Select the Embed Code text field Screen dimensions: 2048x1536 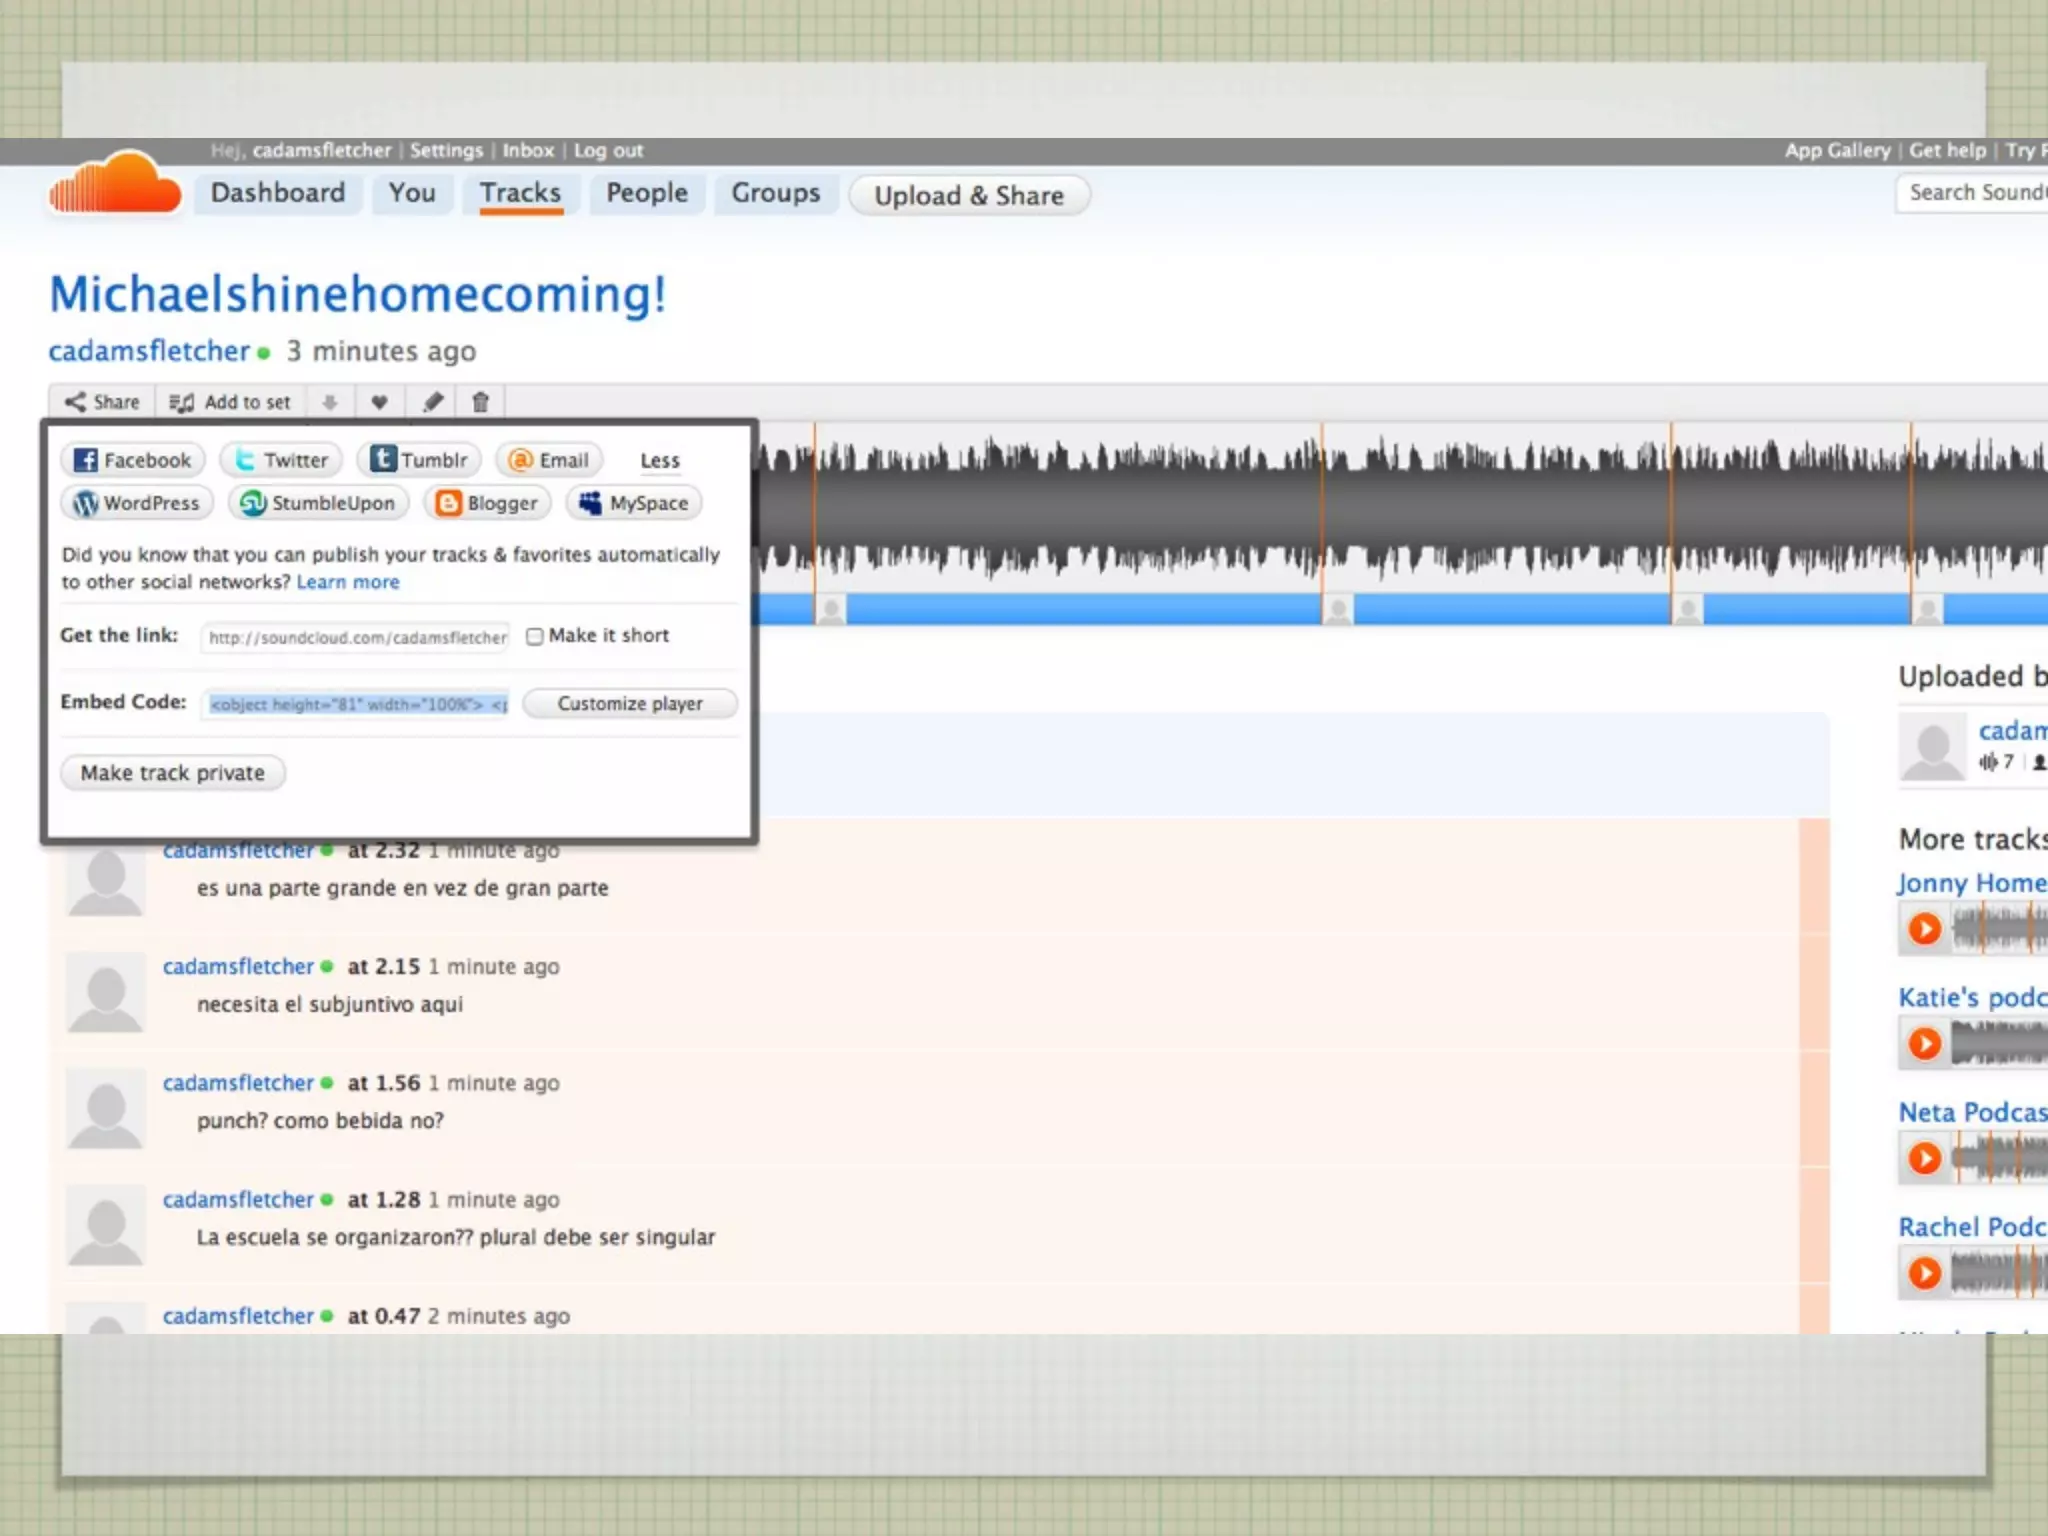click(x=357, y=704)
